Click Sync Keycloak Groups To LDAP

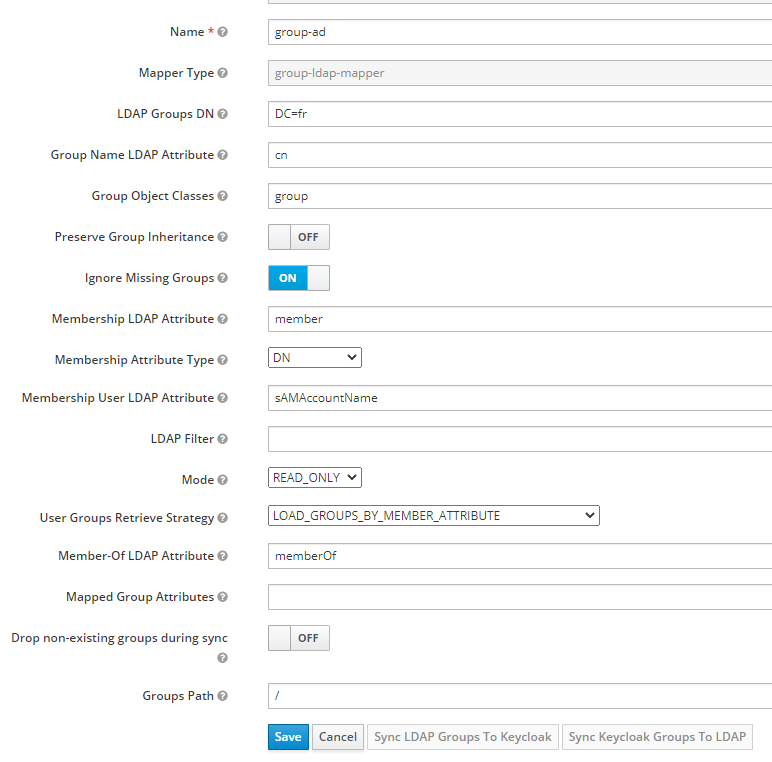pos(657,737)
